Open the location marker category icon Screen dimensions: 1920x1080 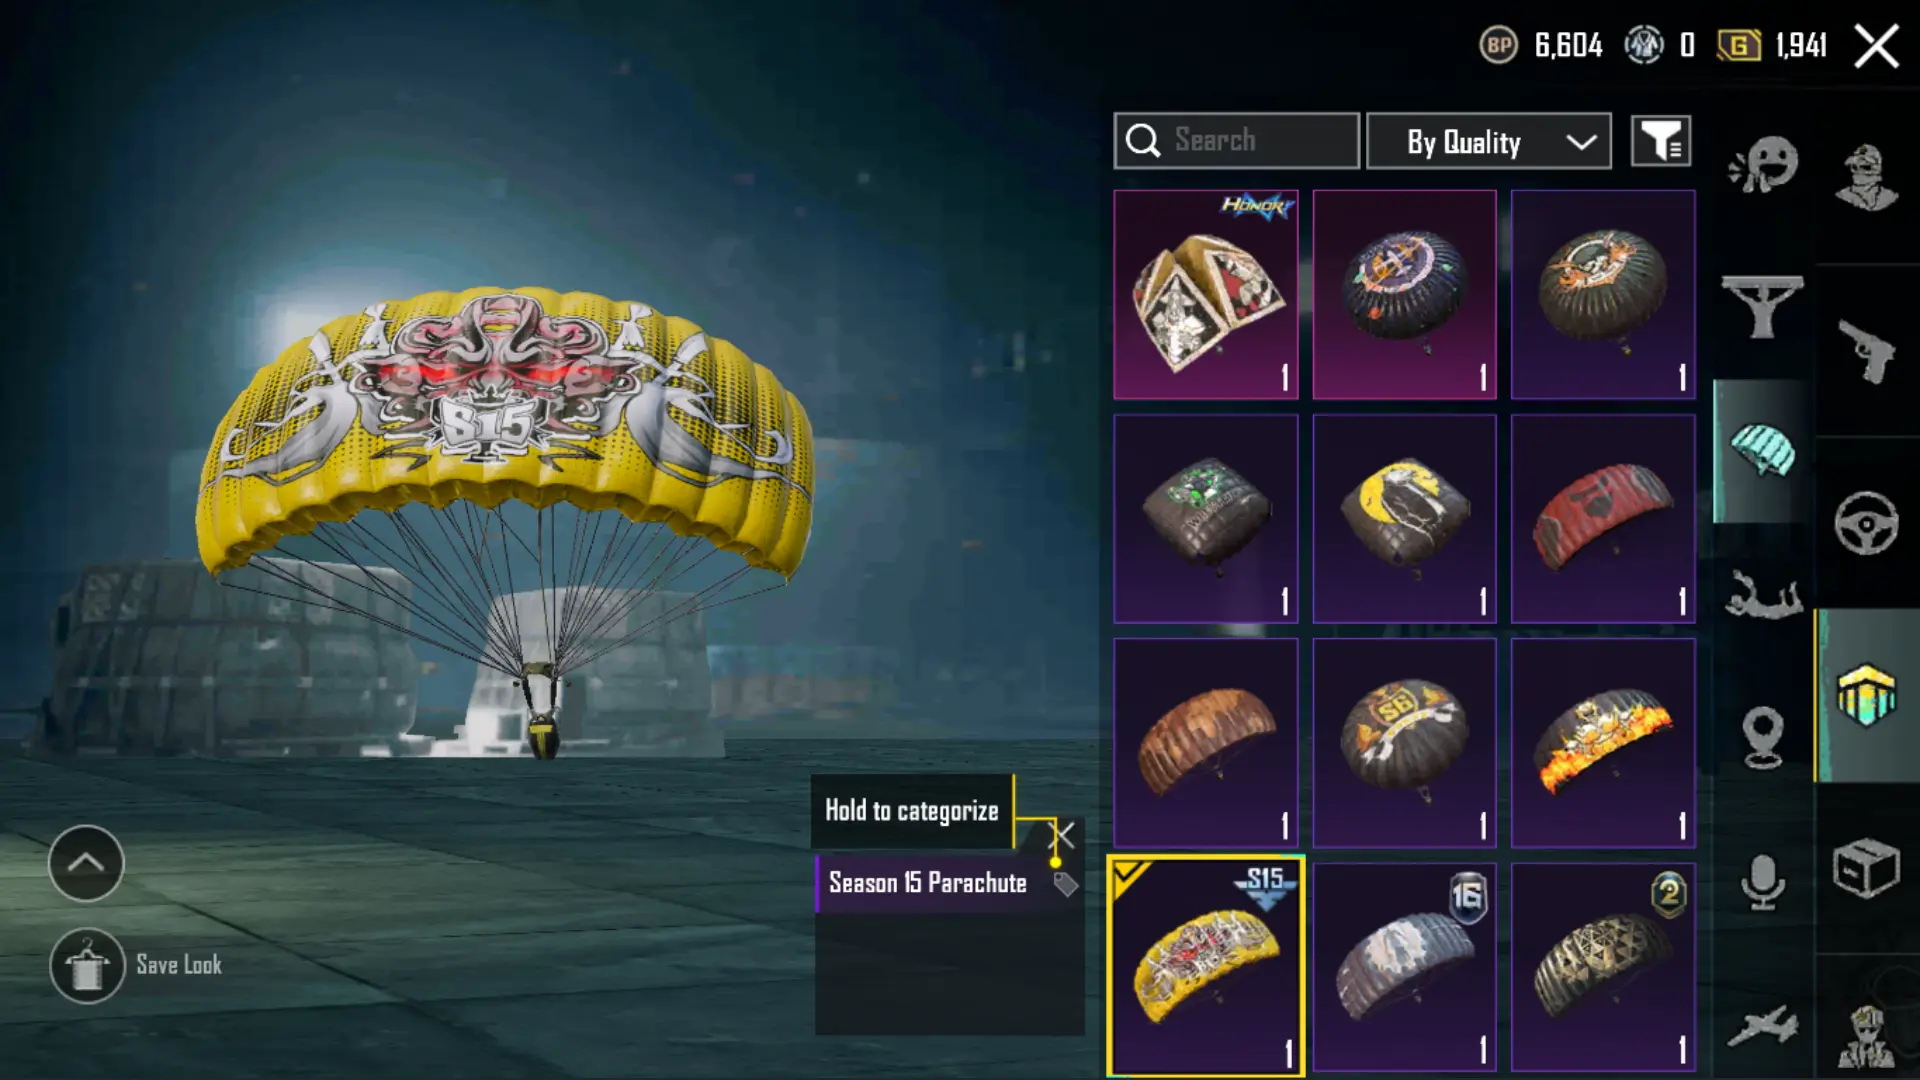(x=1763, y=737)
